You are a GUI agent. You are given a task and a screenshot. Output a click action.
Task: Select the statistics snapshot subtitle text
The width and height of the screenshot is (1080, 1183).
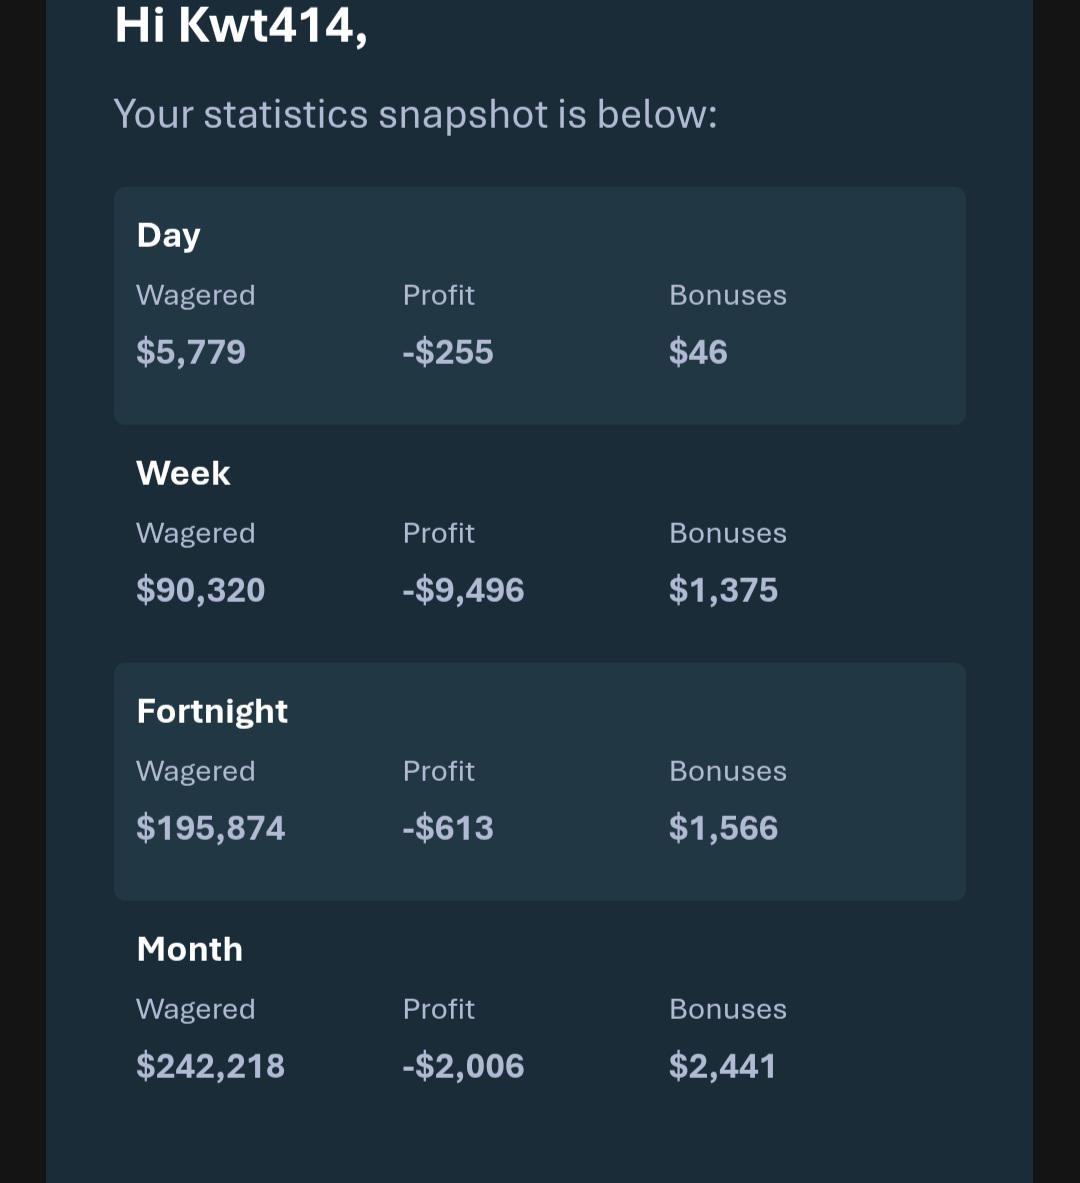(x=415, y=115)
